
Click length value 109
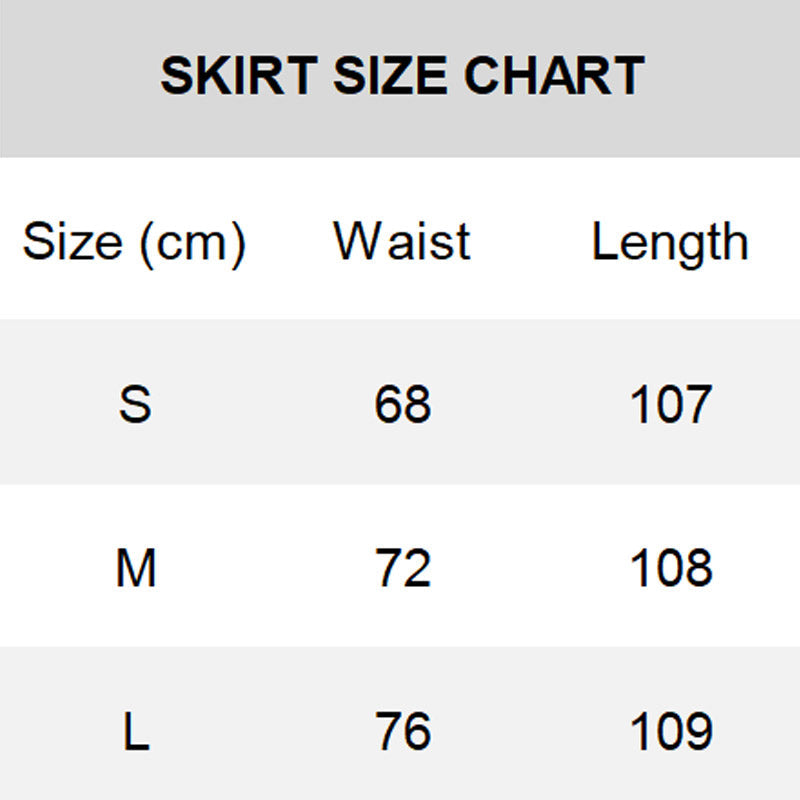670,732
